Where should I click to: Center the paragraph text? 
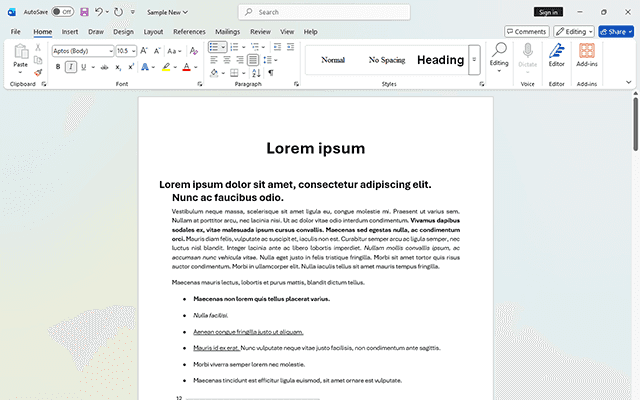coord(227,60)
